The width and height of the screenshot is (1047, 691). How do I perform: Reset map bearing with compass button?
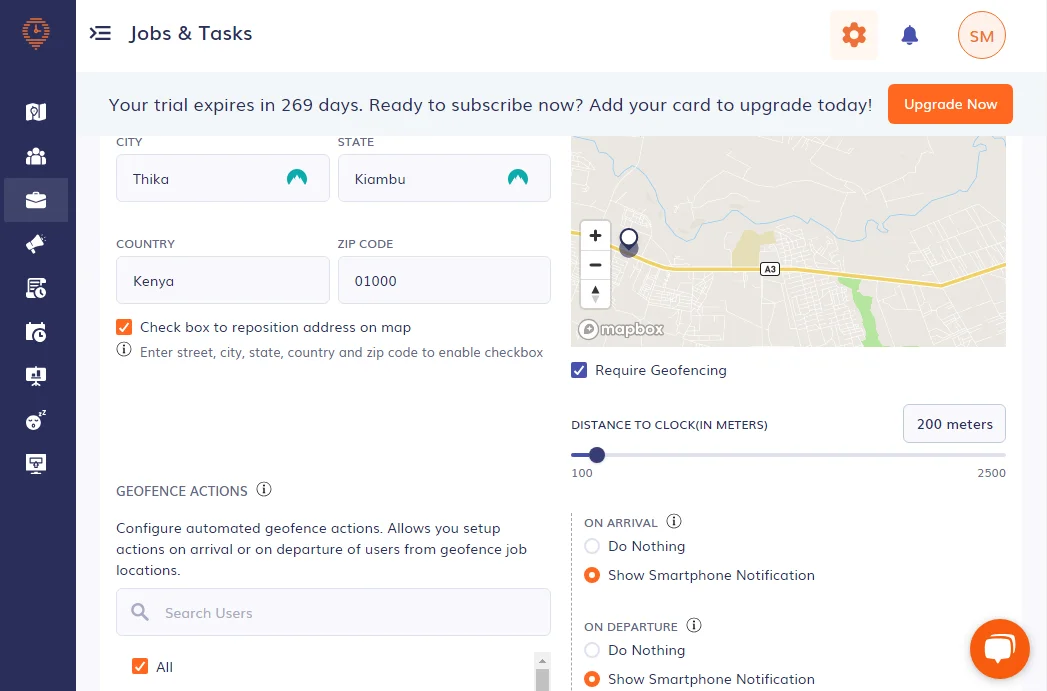595,294
